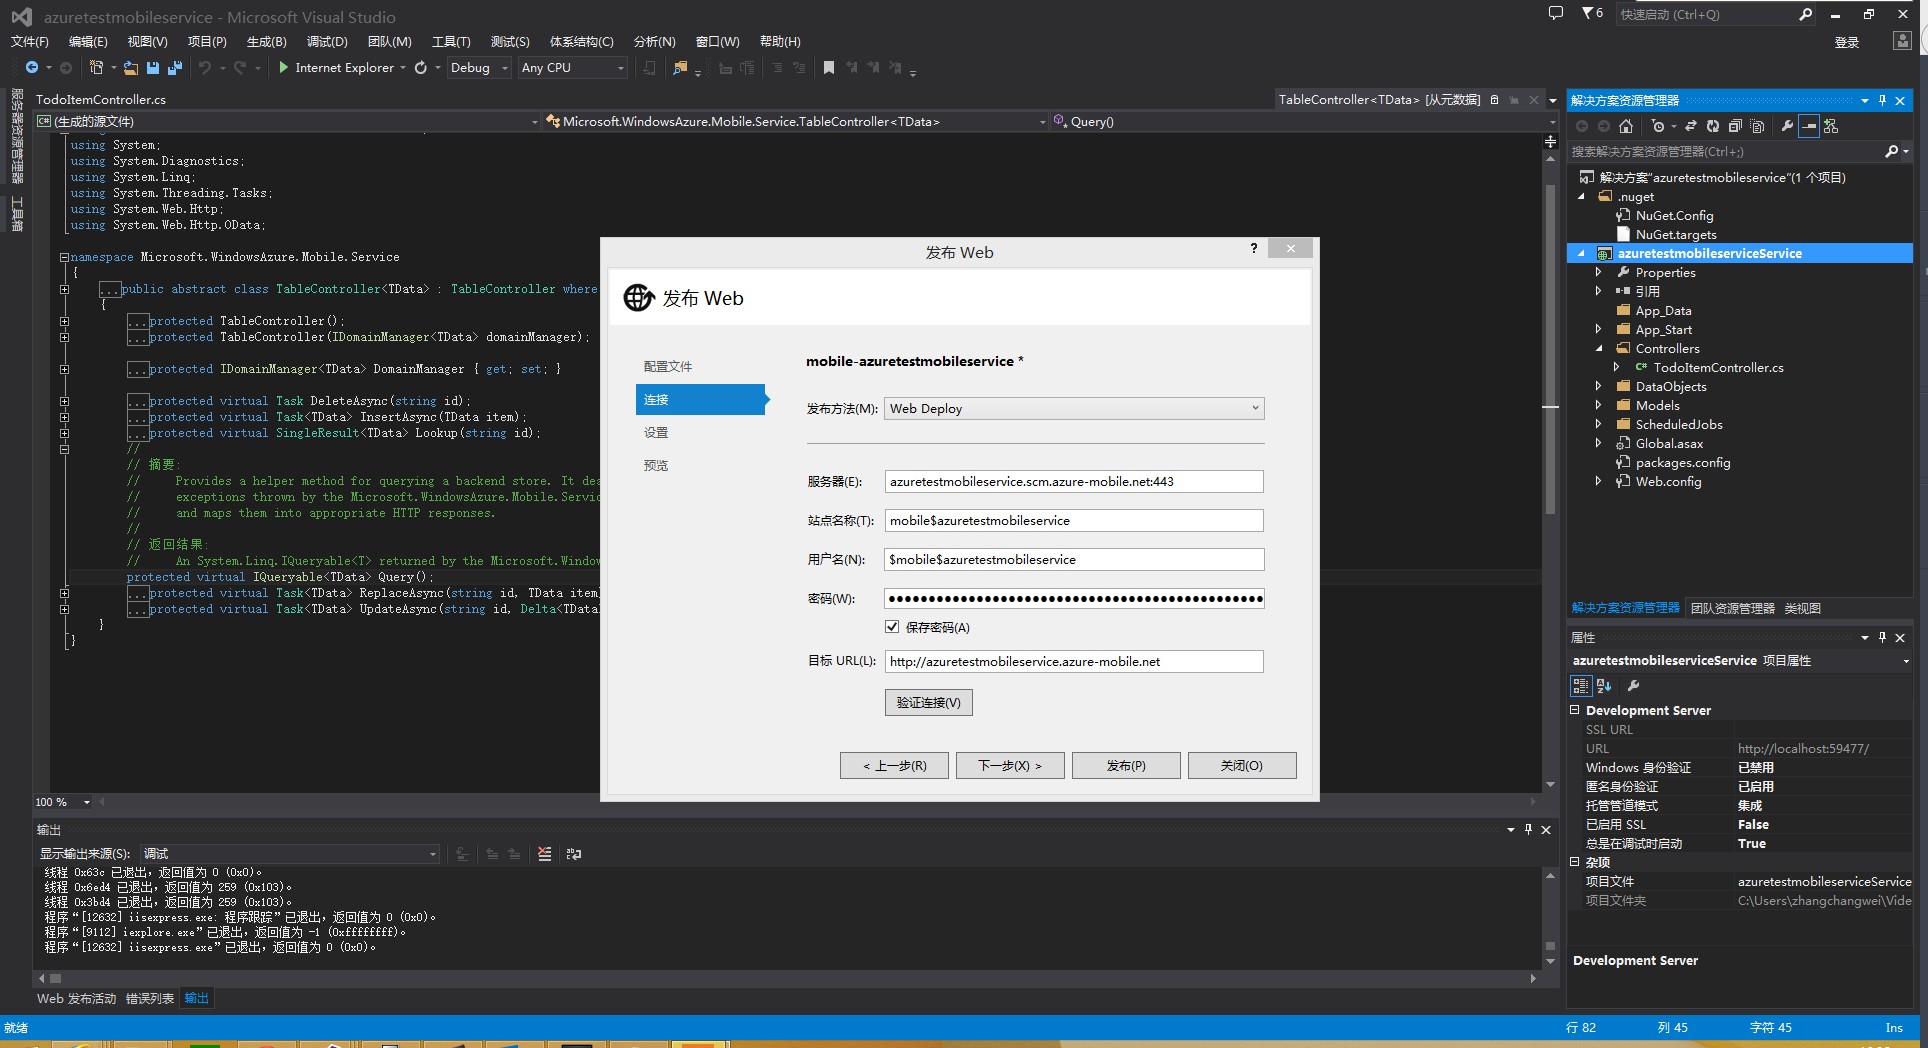Viewport: 1928px width, 1048px height.
Task: Select TodoItemController.cs in solution tree
Action: [1718, 368]
